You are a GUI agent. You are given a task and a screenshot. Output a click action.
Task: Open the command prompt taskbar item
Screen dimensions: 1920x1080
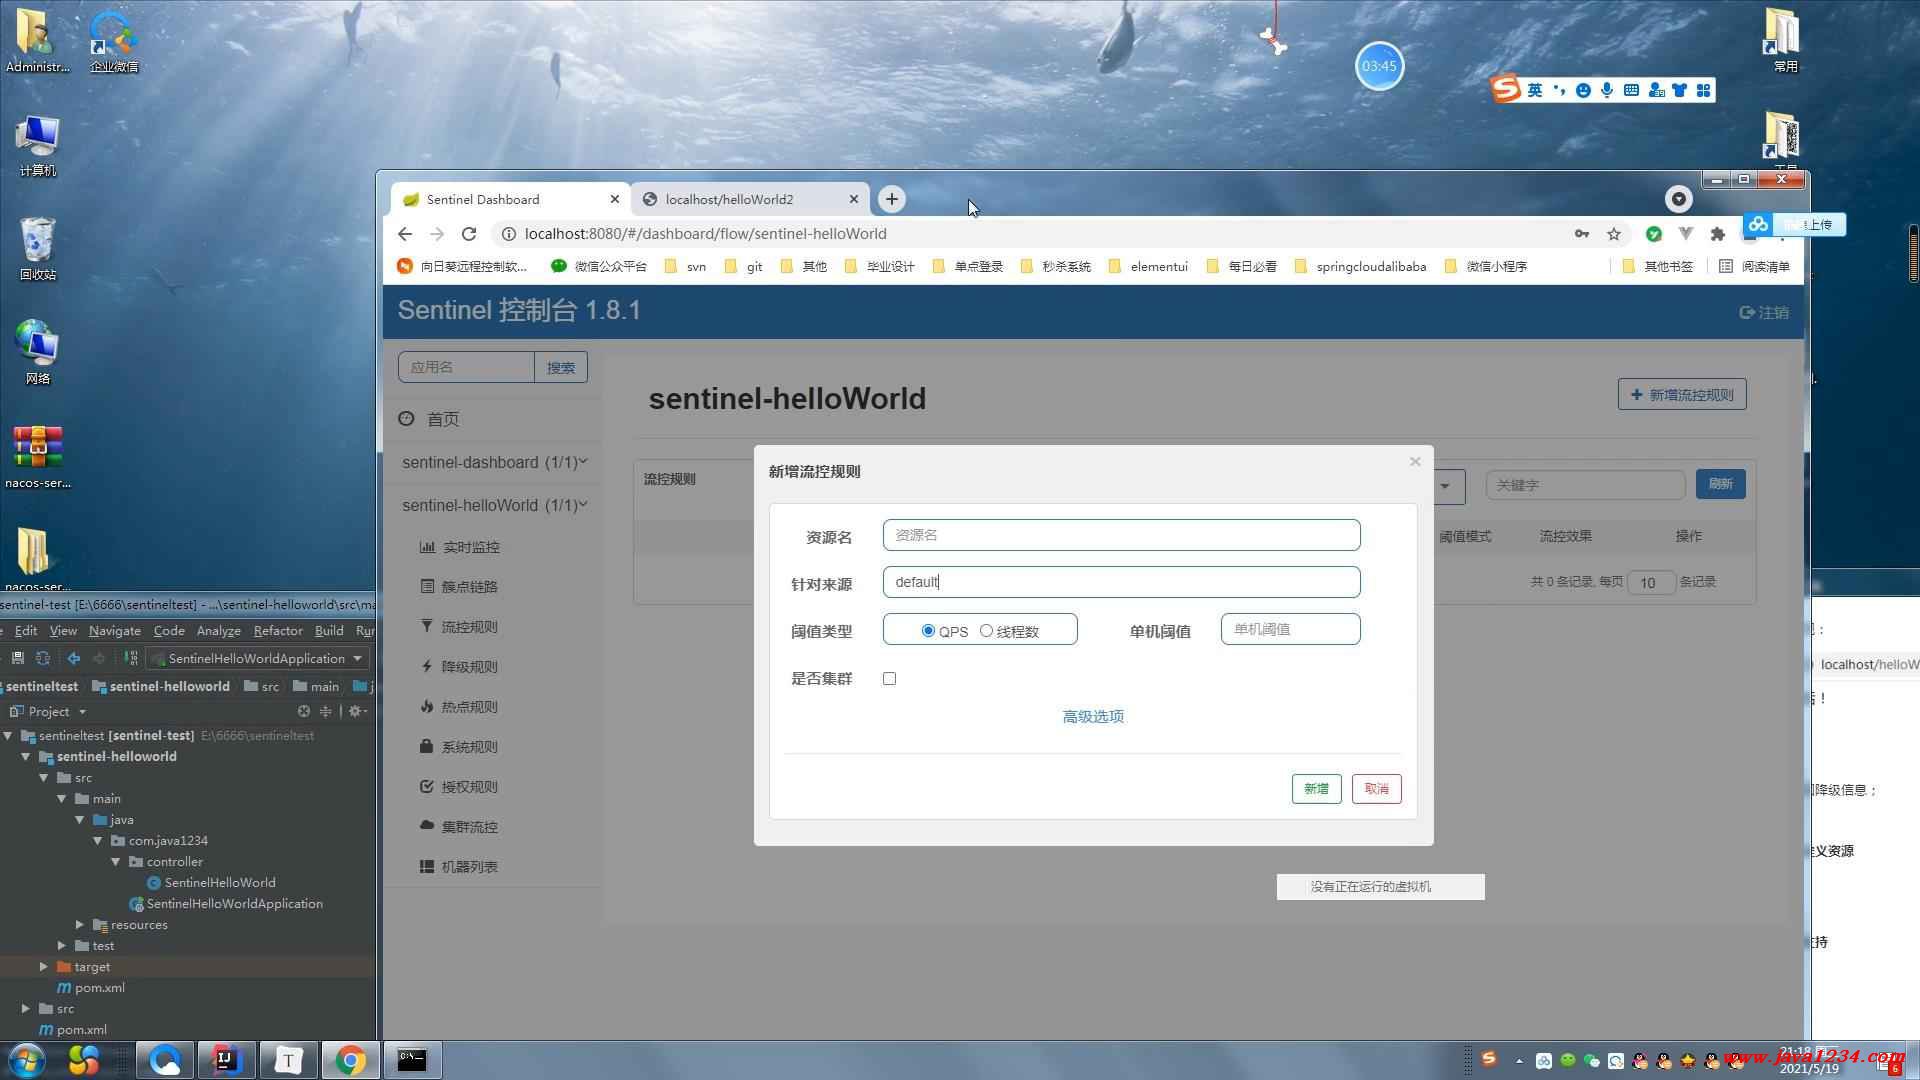412,1060
